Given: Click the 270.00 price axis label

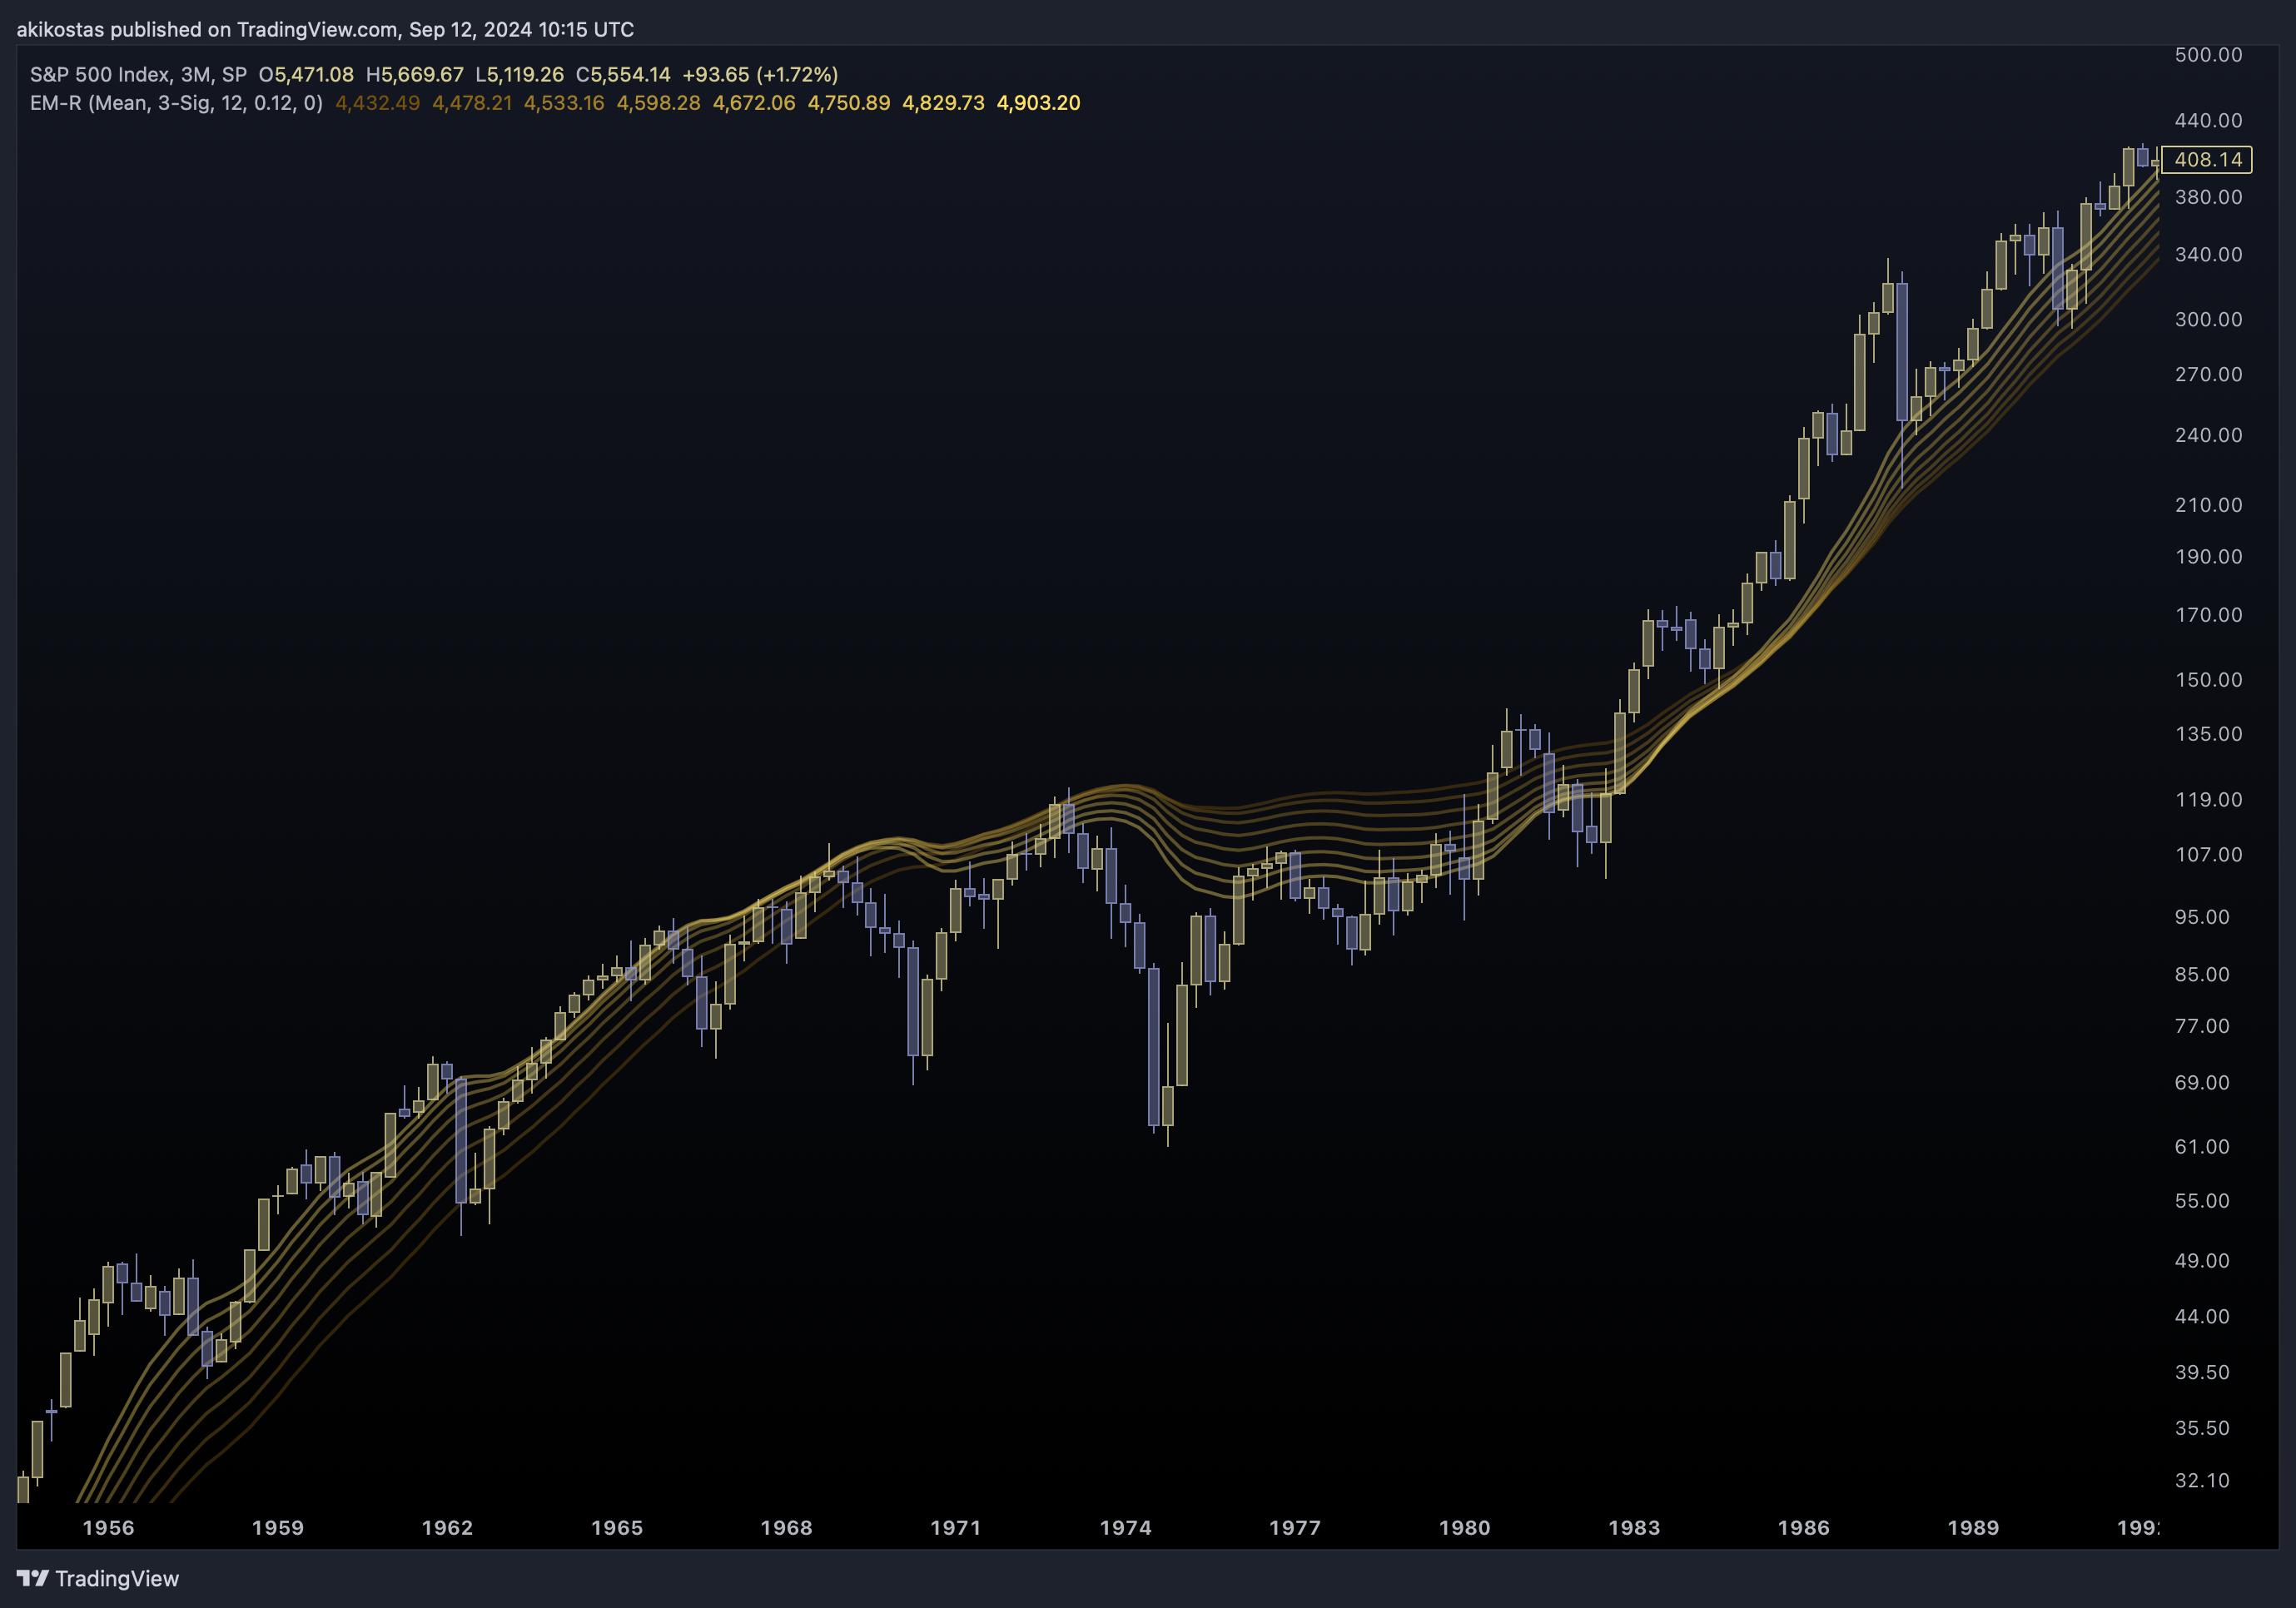Looking at the screenshot, I should click(2208, 374).
